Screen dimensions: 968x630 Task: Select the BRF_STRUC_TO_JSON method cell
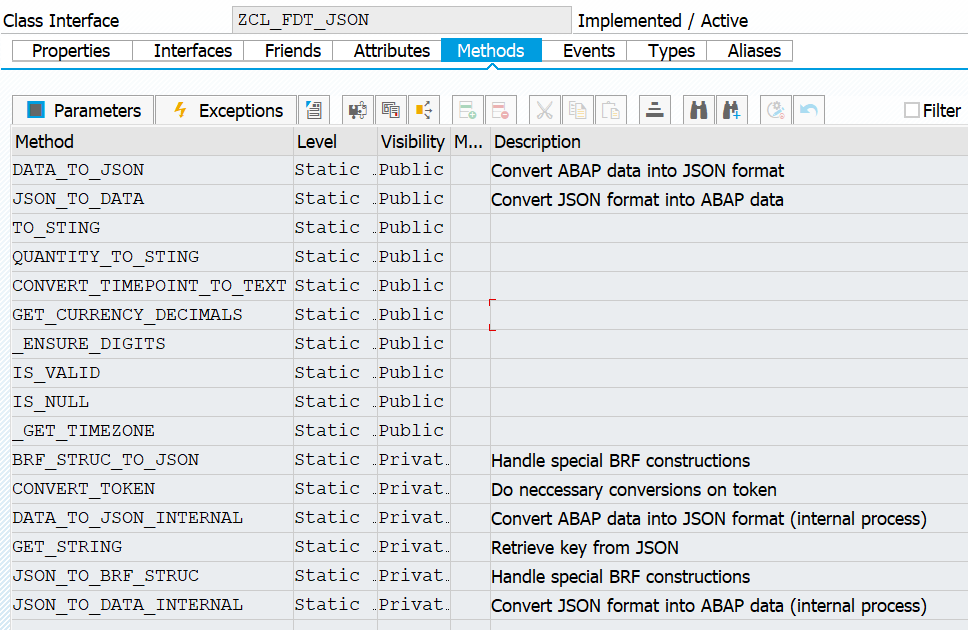[x=152, y=460]
